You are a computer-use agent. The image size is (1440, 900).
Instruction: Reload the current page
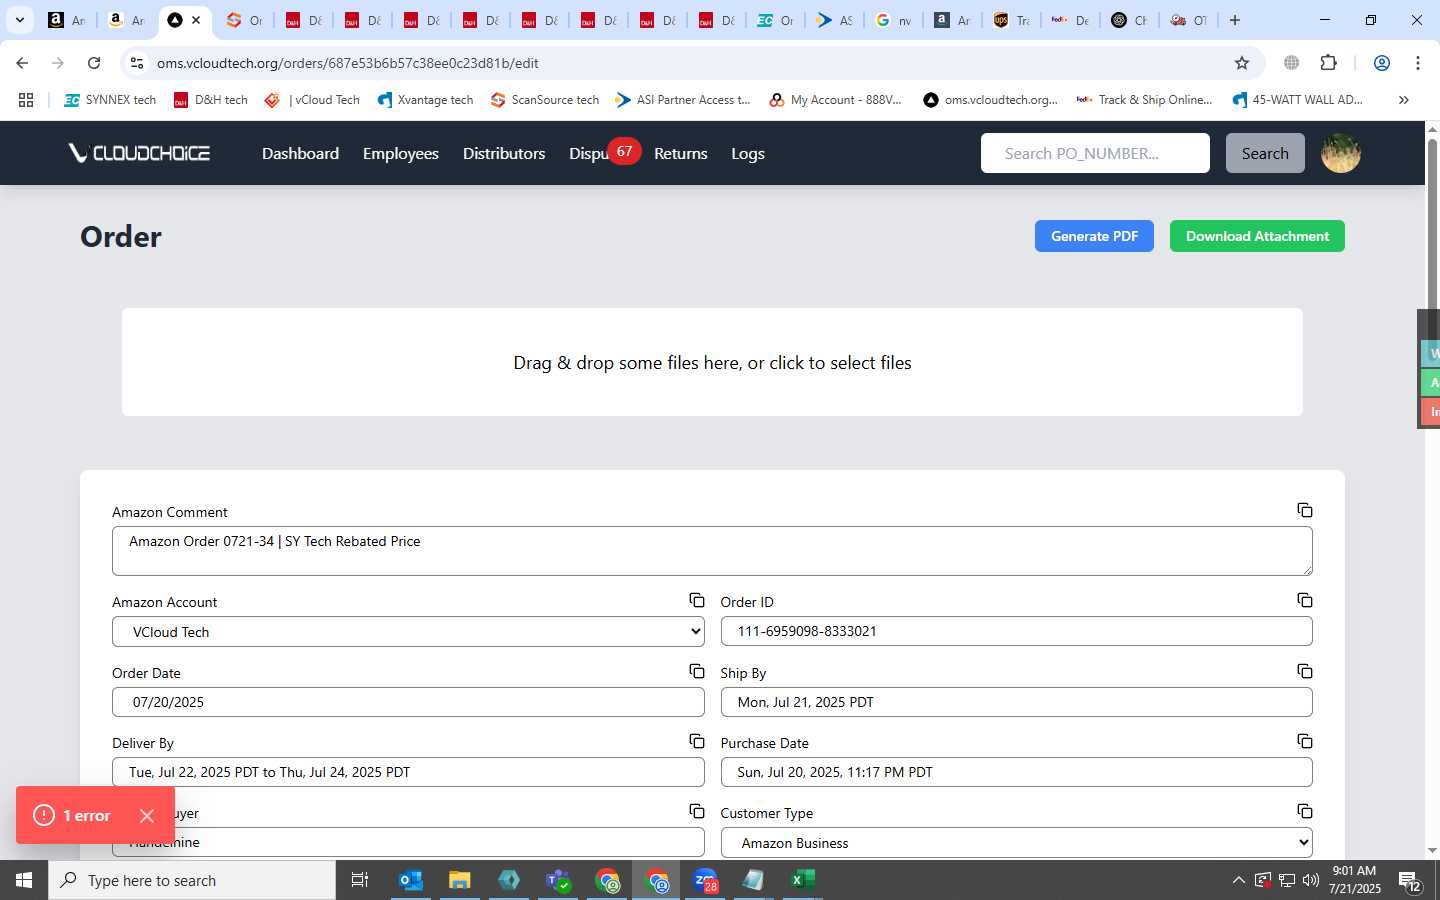94,63
